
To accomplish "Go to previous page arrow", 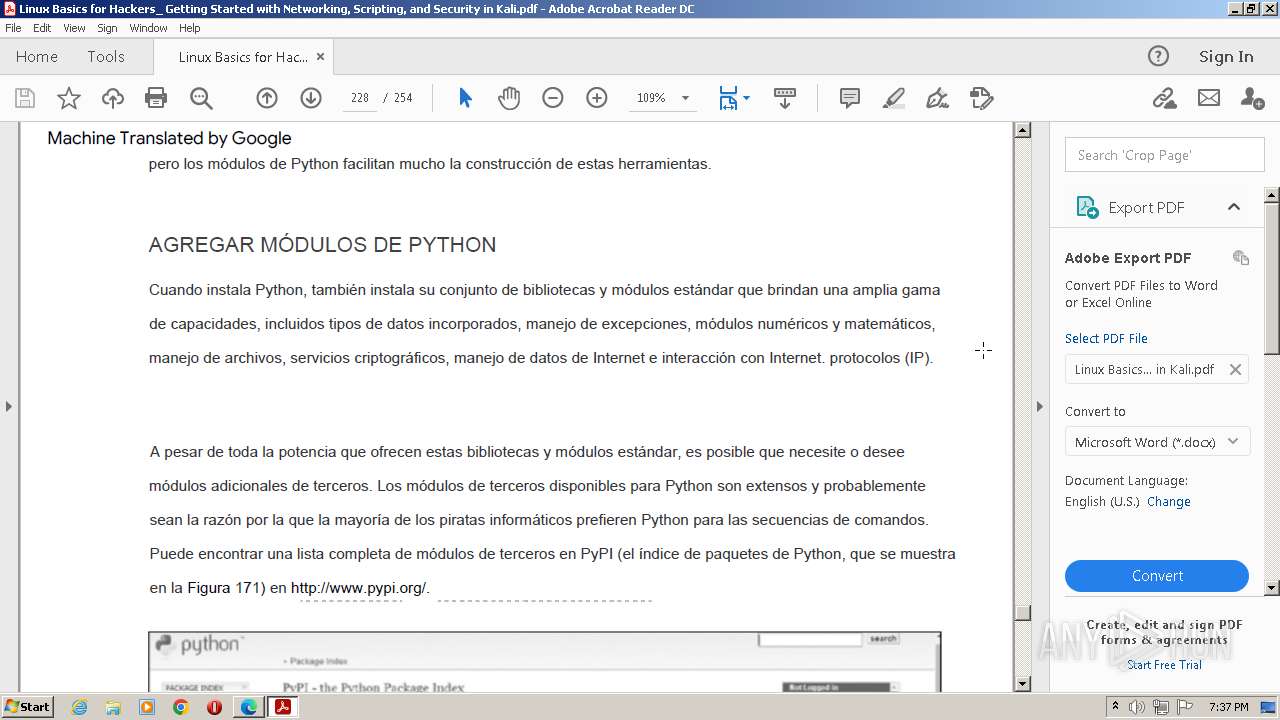I will tap(267, 98).
